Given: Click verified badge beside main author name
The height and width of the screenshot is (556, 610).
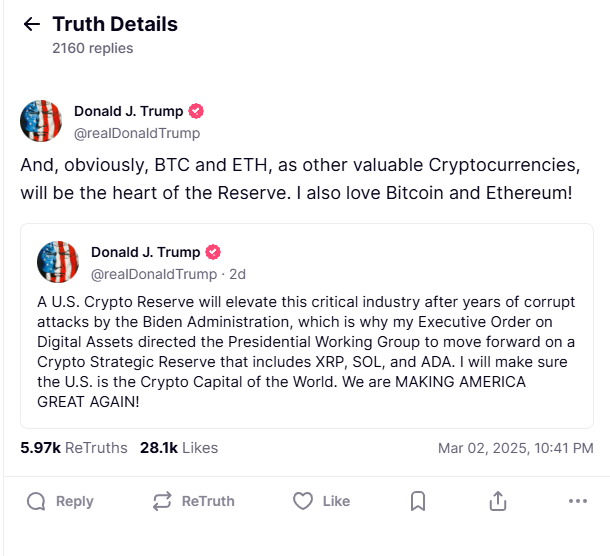Looking at the screenshot, I should [x=197, y=111].
